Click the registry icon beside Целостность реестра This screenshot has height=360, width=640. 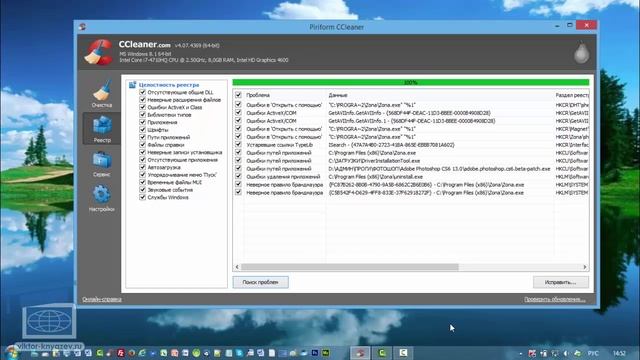point(132,85)
